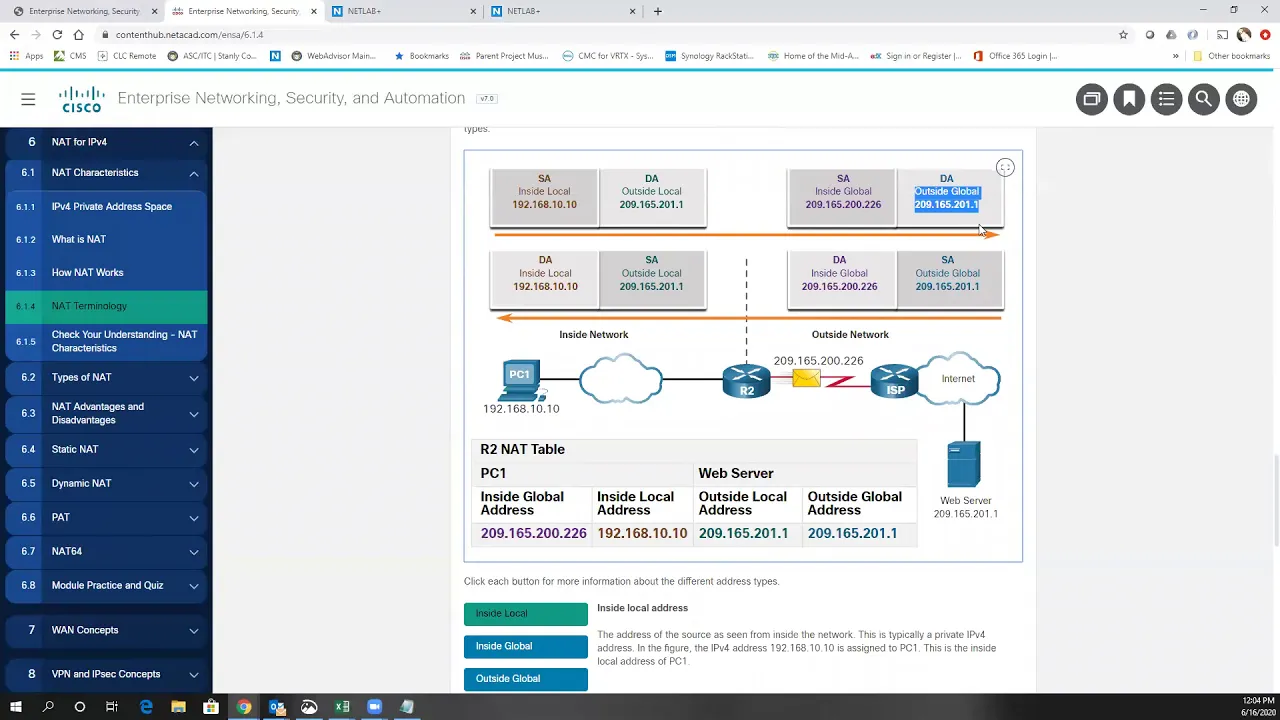Open a new browser tab

click(x=657, y=11)
